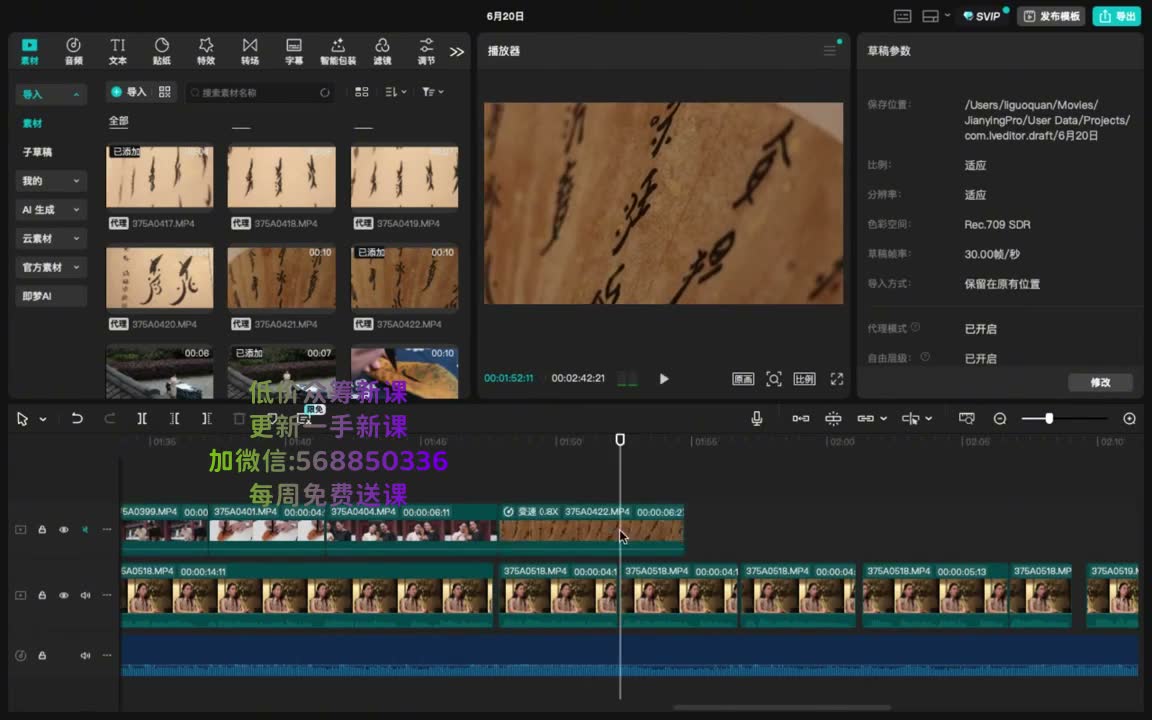Screen dimensions: 1152x720
Task: Open the selection tool dropdown arrow
Action: [43, 419]
